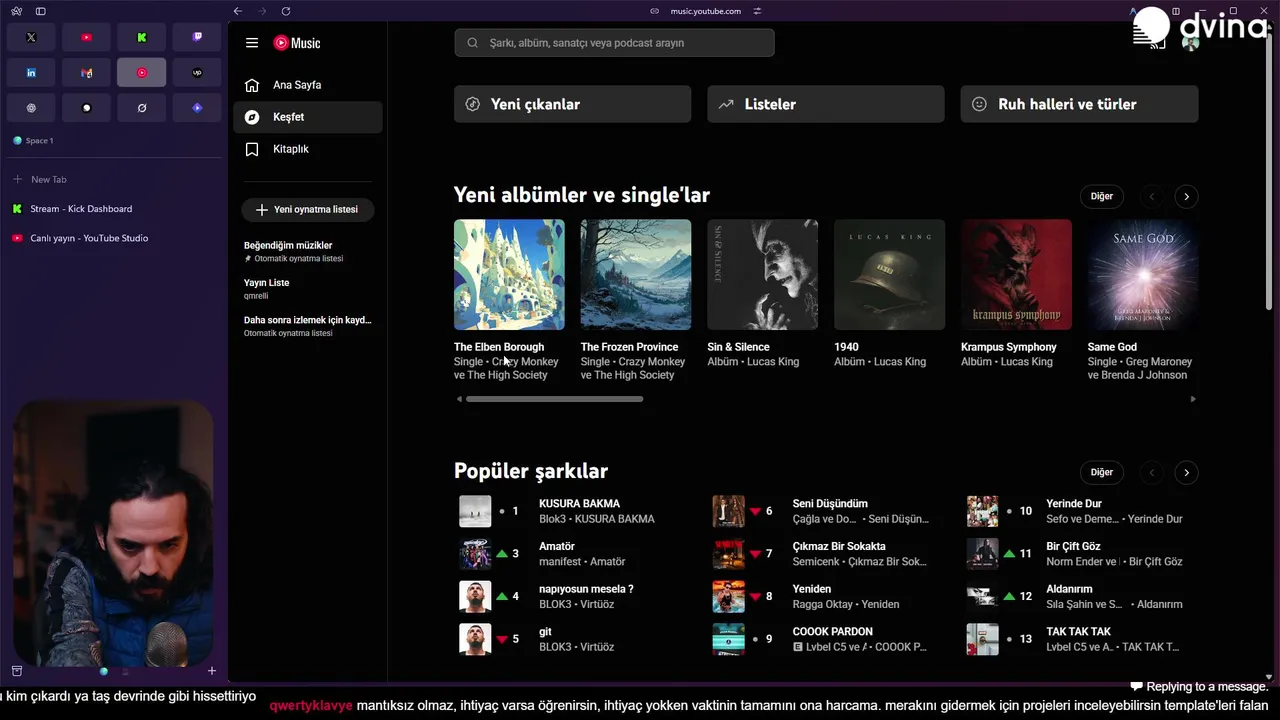The width and height of the screenshot is (1280, 720).
Task: Select Keşfet in the navigation menu
Action: pyautogui.click(x=308, y=117)
